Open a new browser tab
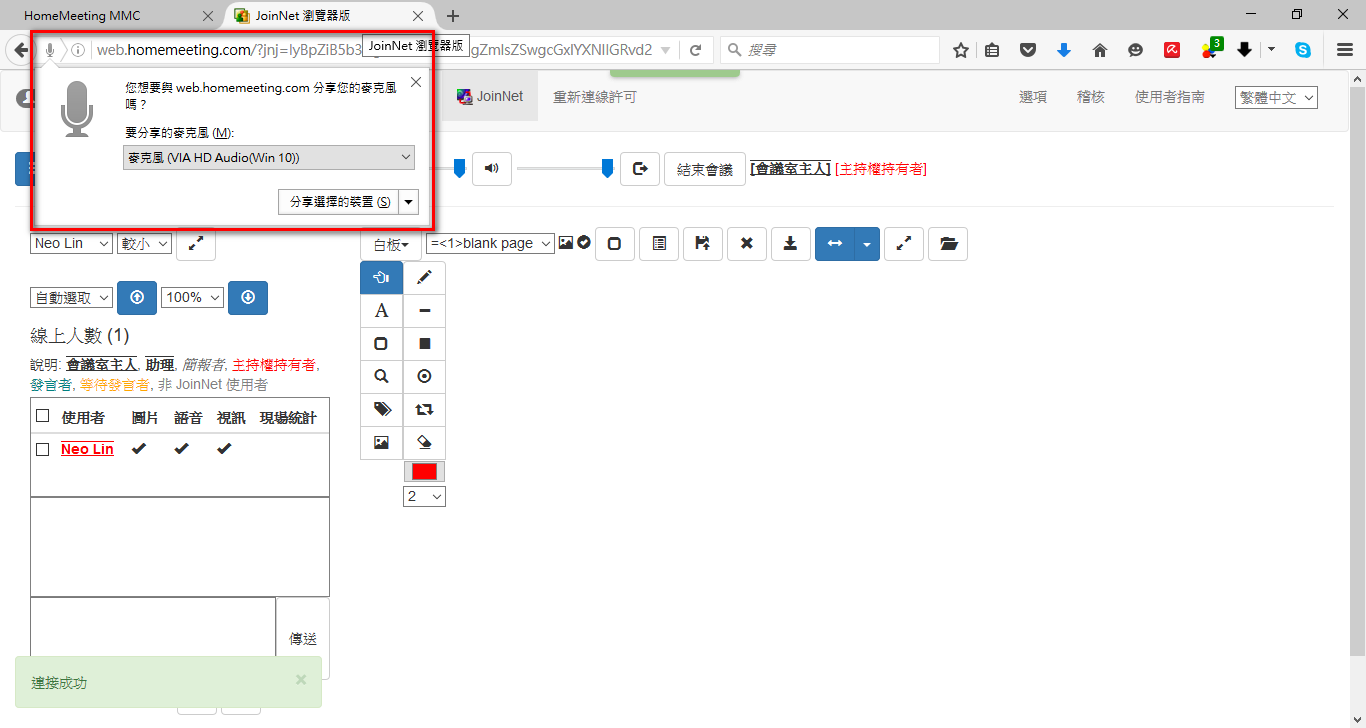 453,16
